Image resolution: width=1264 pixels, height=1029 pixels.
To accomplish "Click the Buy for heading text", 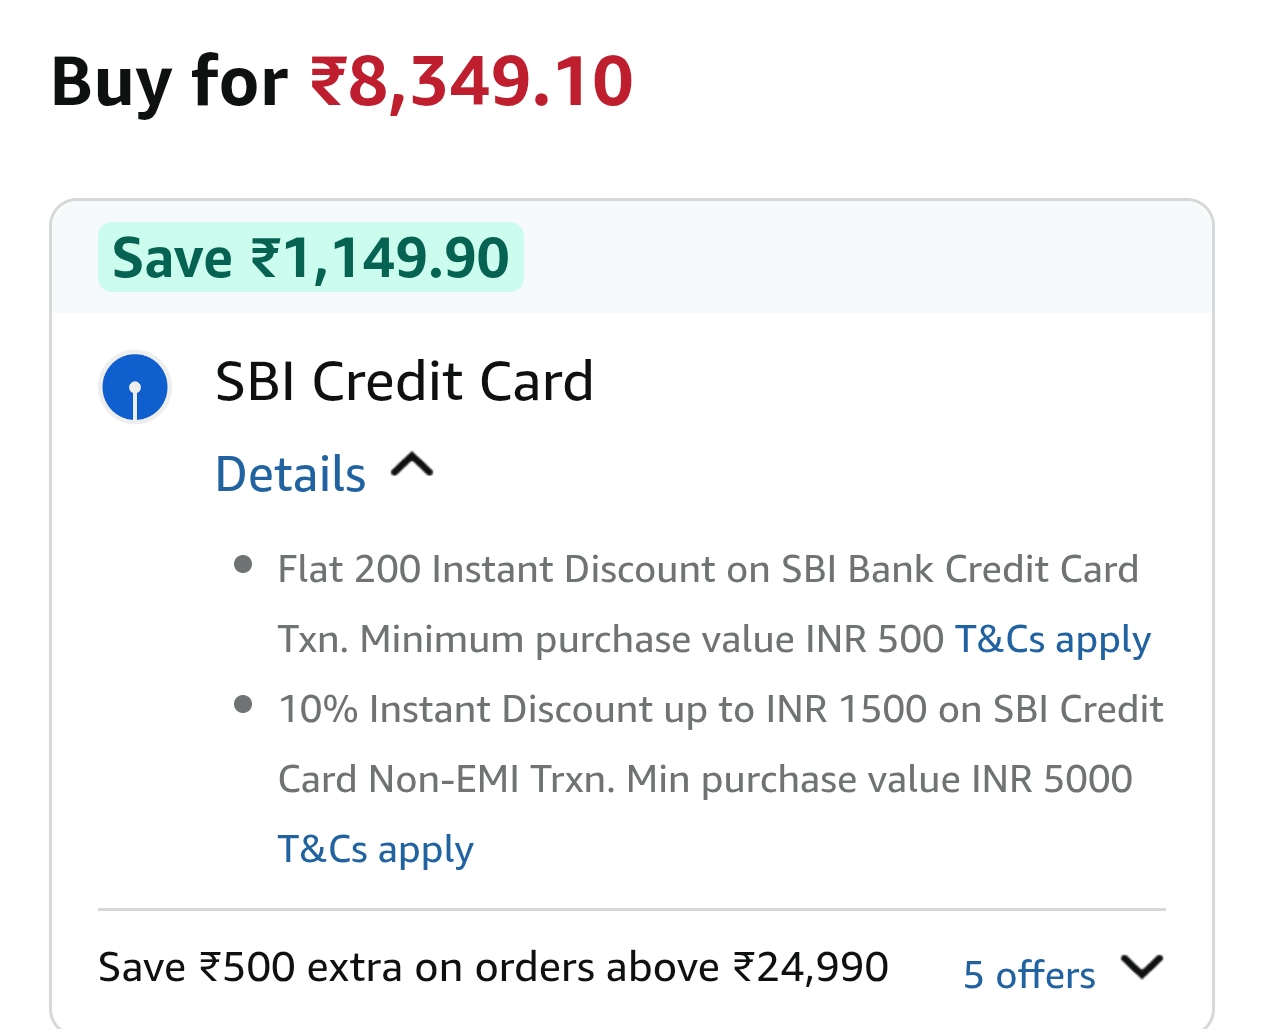I will pyautogui.click(x=169, y=82).
